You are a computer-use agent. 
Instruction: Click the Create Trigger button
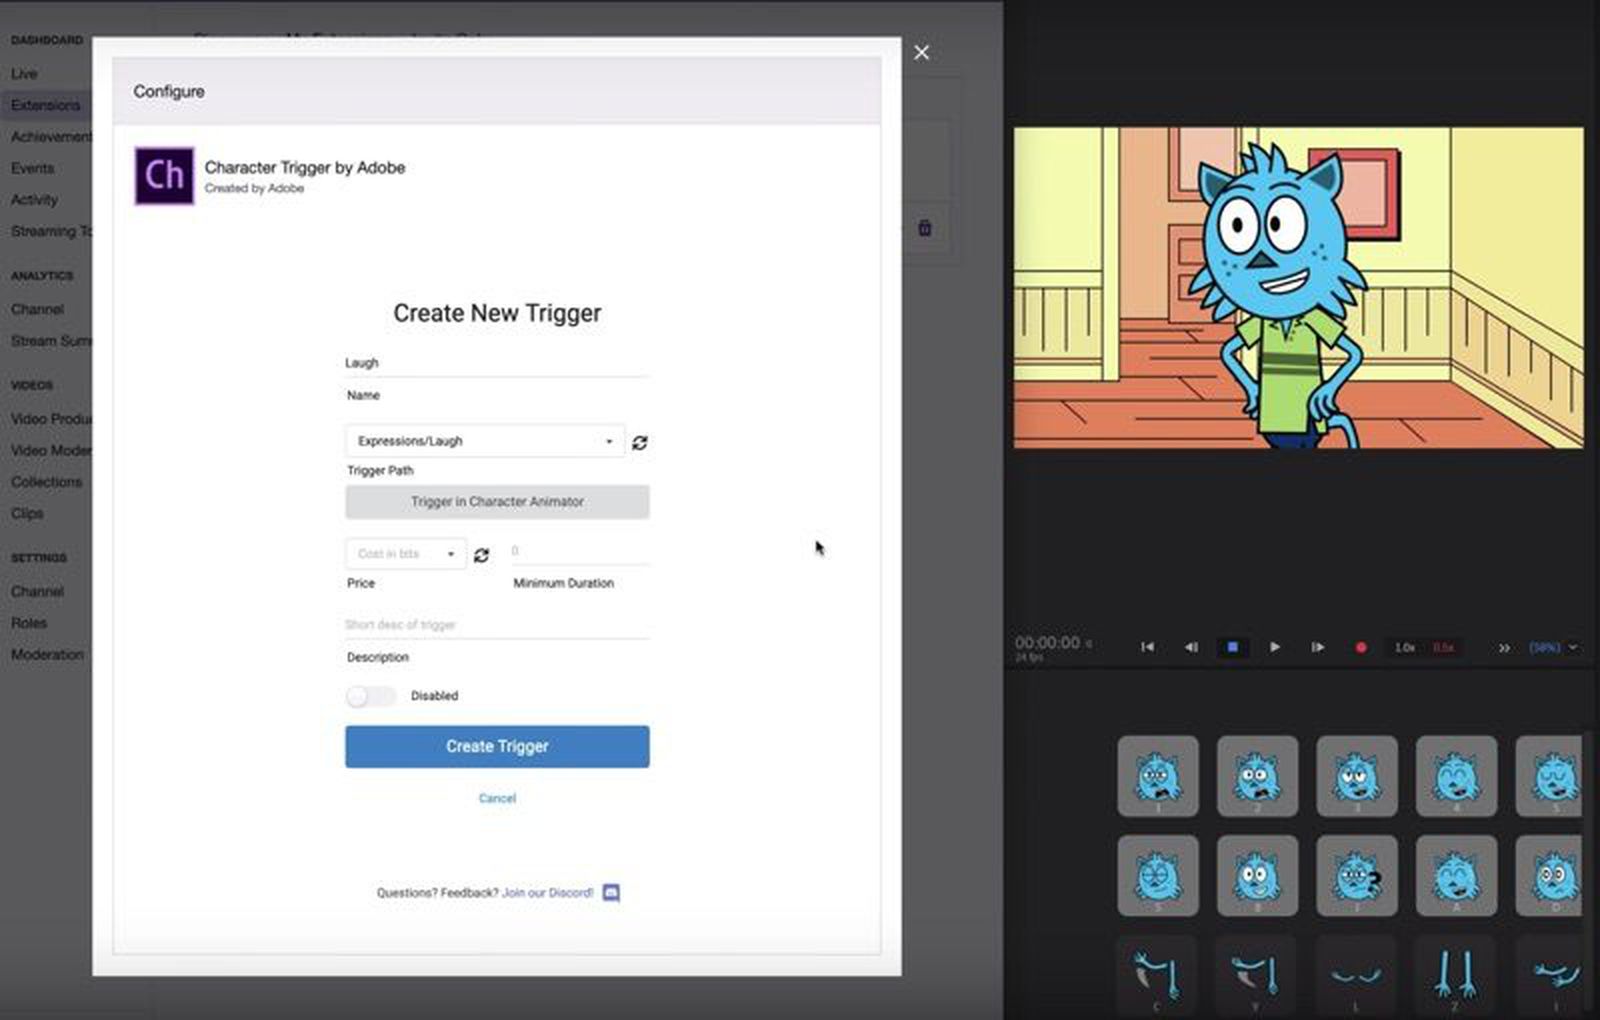497,746
